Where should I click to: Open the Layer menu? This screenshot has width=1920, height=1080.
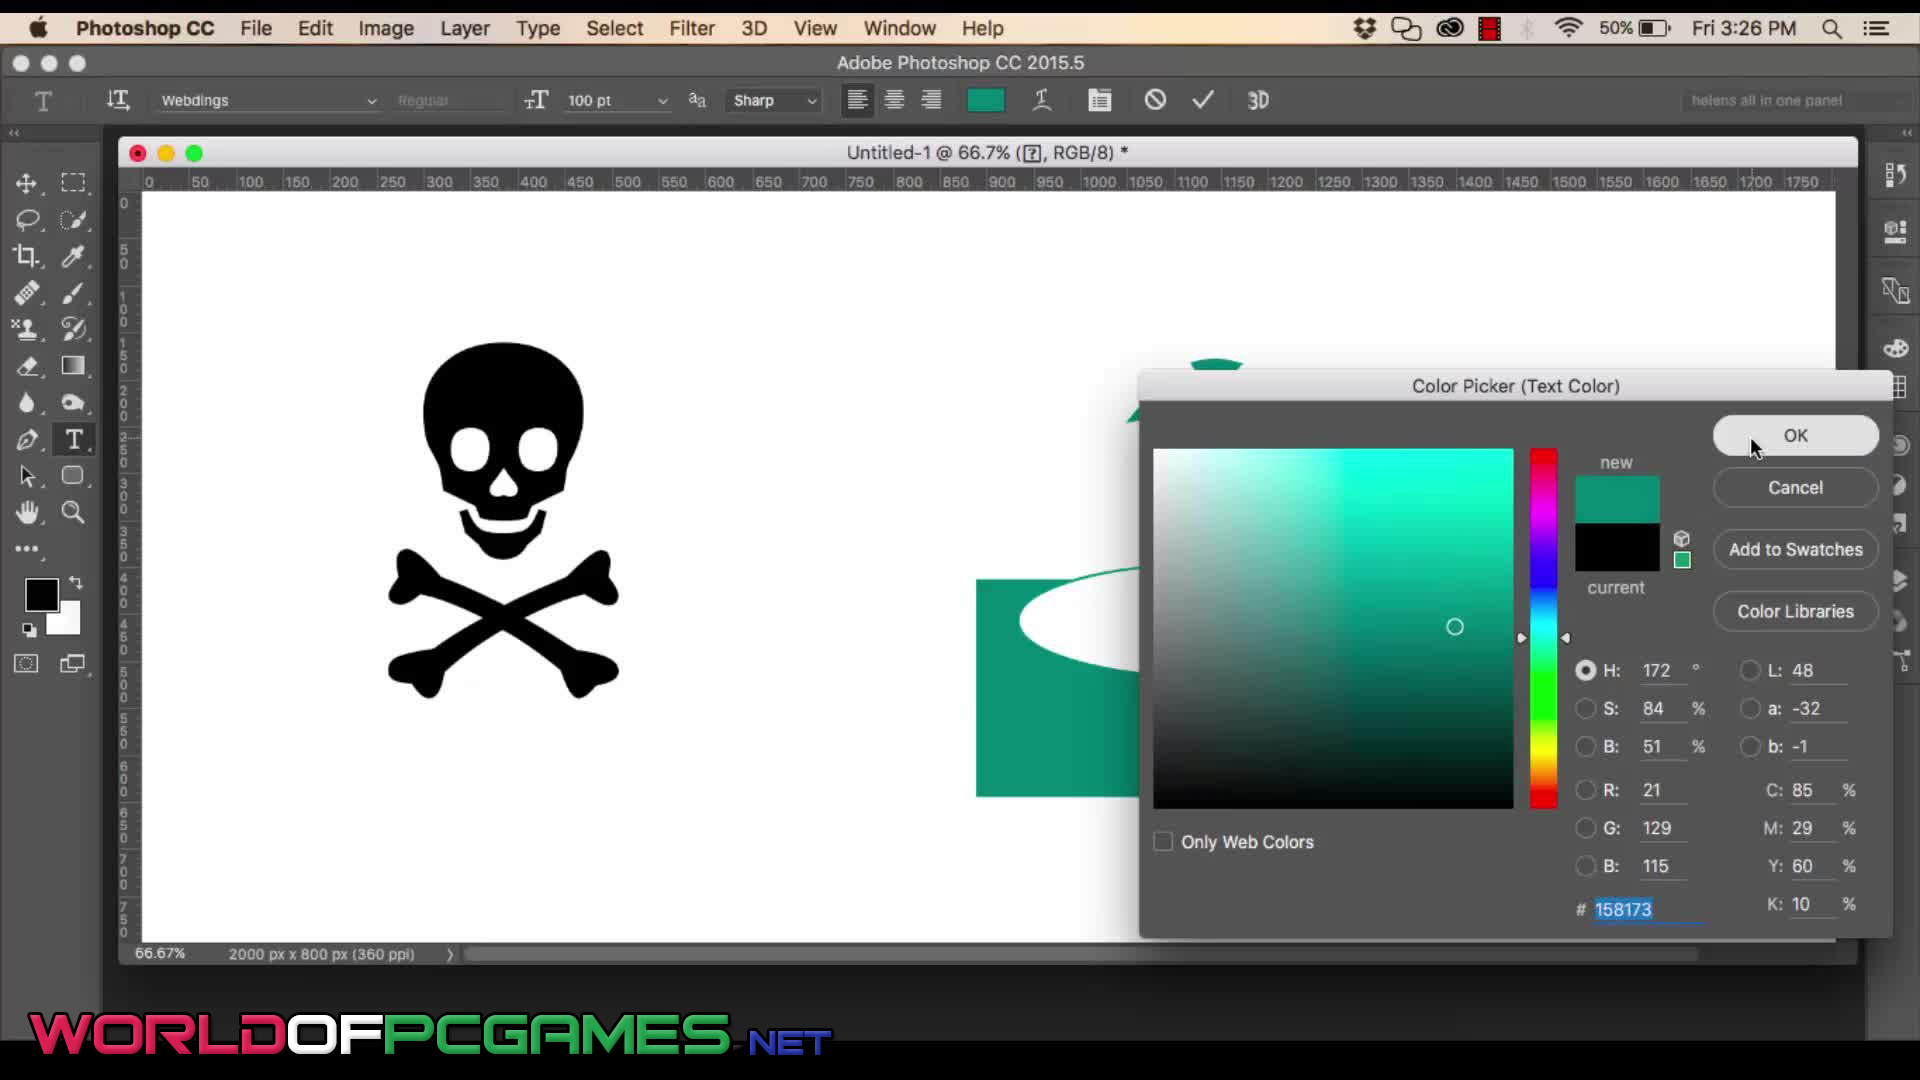pos(465,28)
